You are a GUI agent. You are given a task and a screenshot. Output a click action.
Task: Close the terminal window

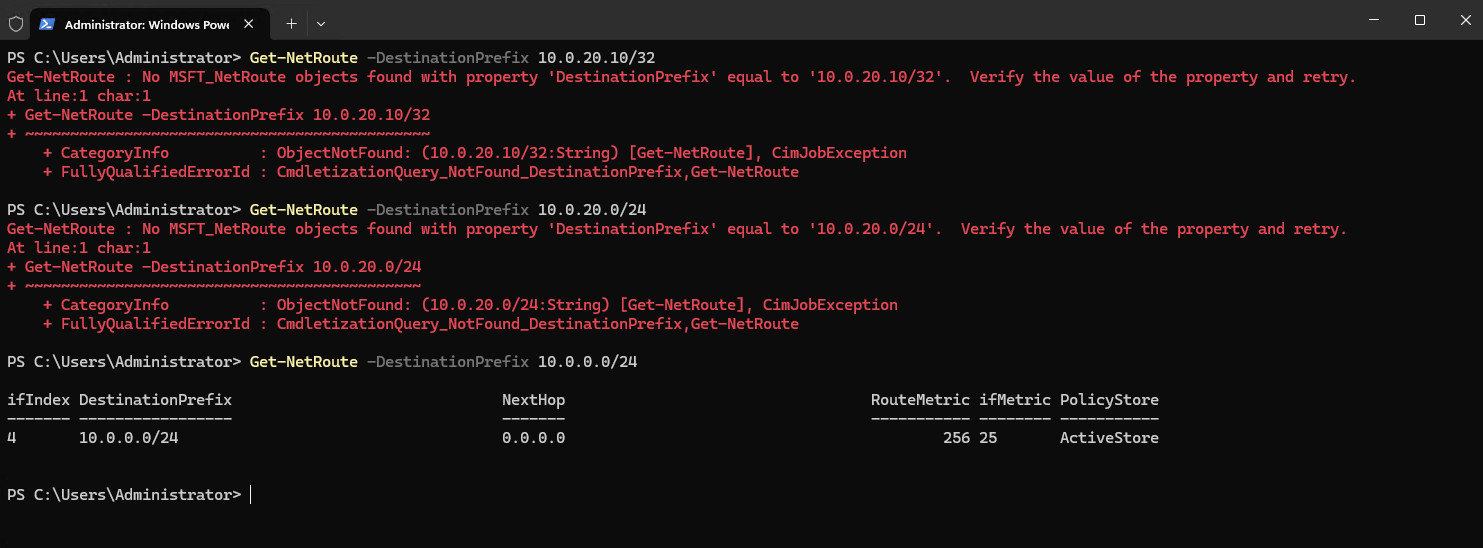(x=1461, y=20)
